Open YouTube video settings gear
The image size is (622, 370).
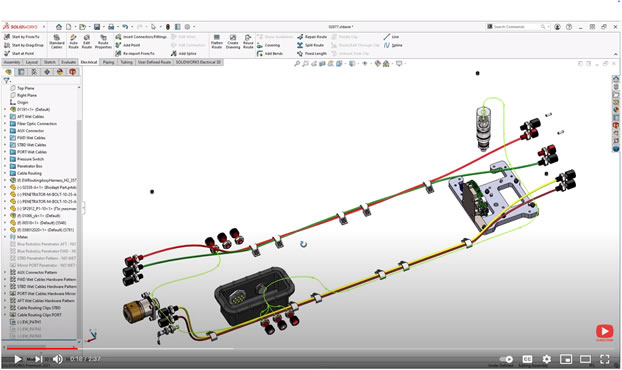point(547,359)
